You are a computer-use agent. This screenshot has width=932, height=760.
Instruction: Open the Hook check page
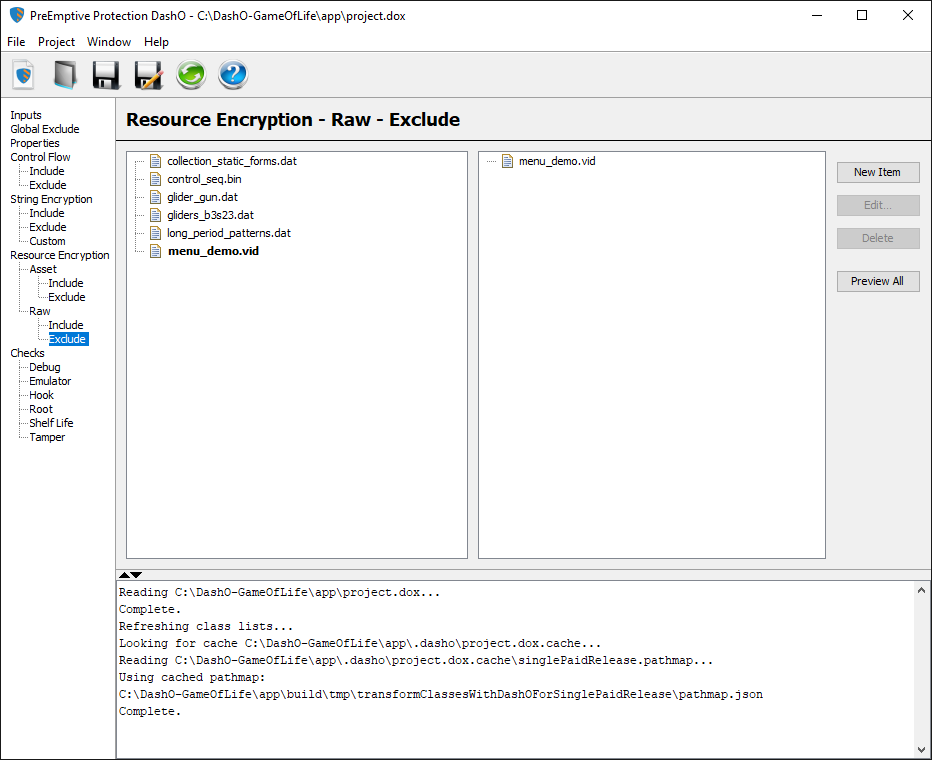41,395
